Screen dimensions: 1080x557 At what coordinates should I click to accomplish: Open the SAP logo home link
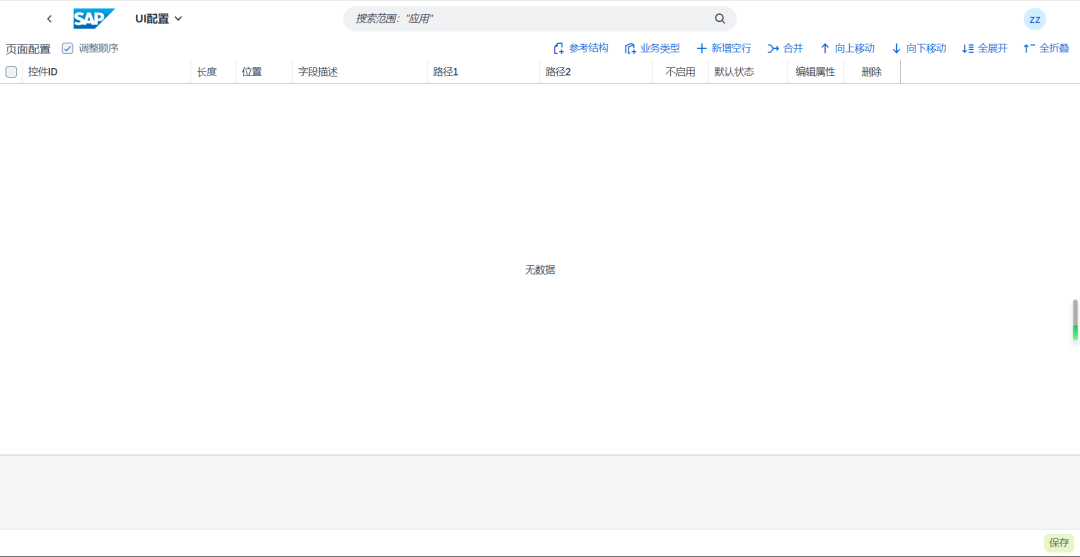(x=94, y=19)
